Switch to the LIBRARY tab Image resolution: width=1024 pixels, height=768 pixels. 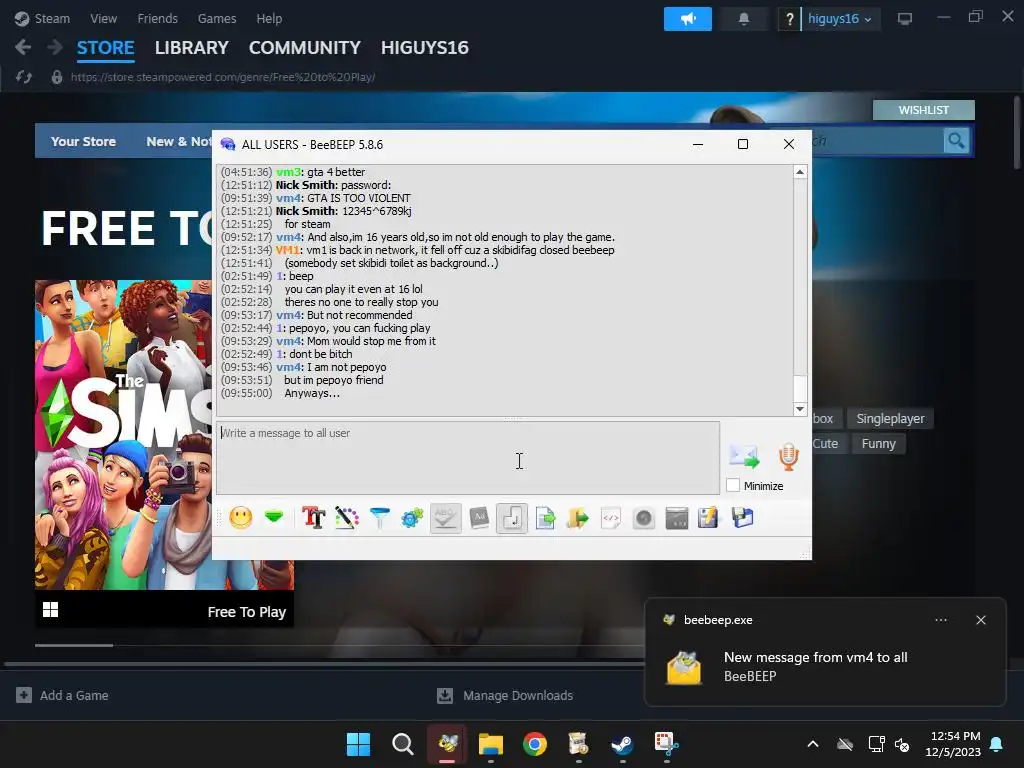coord(191,48)
